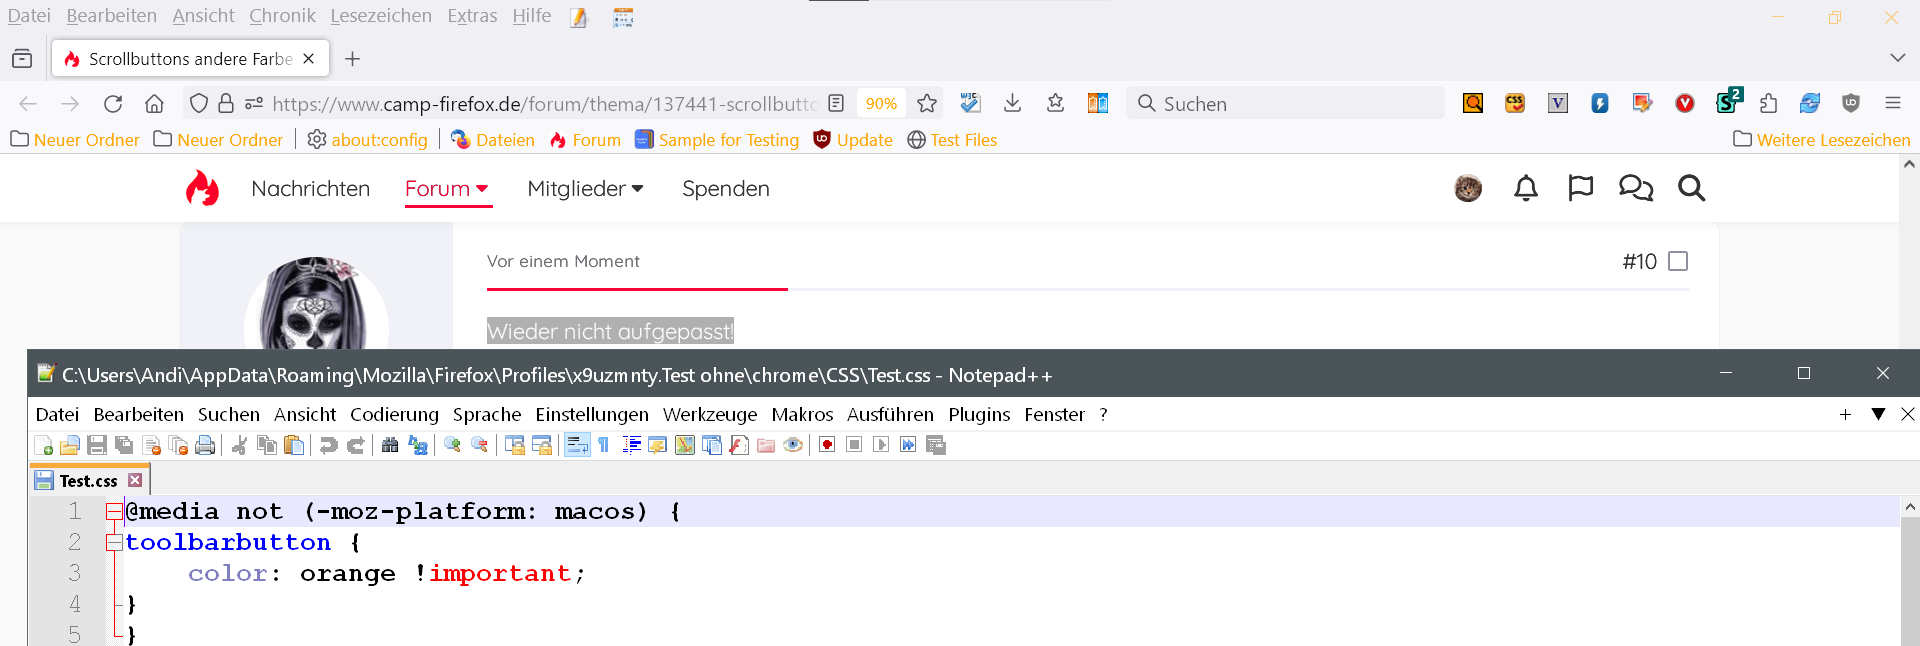Click the Firefox home button
The width and height of the screenshot is (1920, 646).
(x=154, y=103)
